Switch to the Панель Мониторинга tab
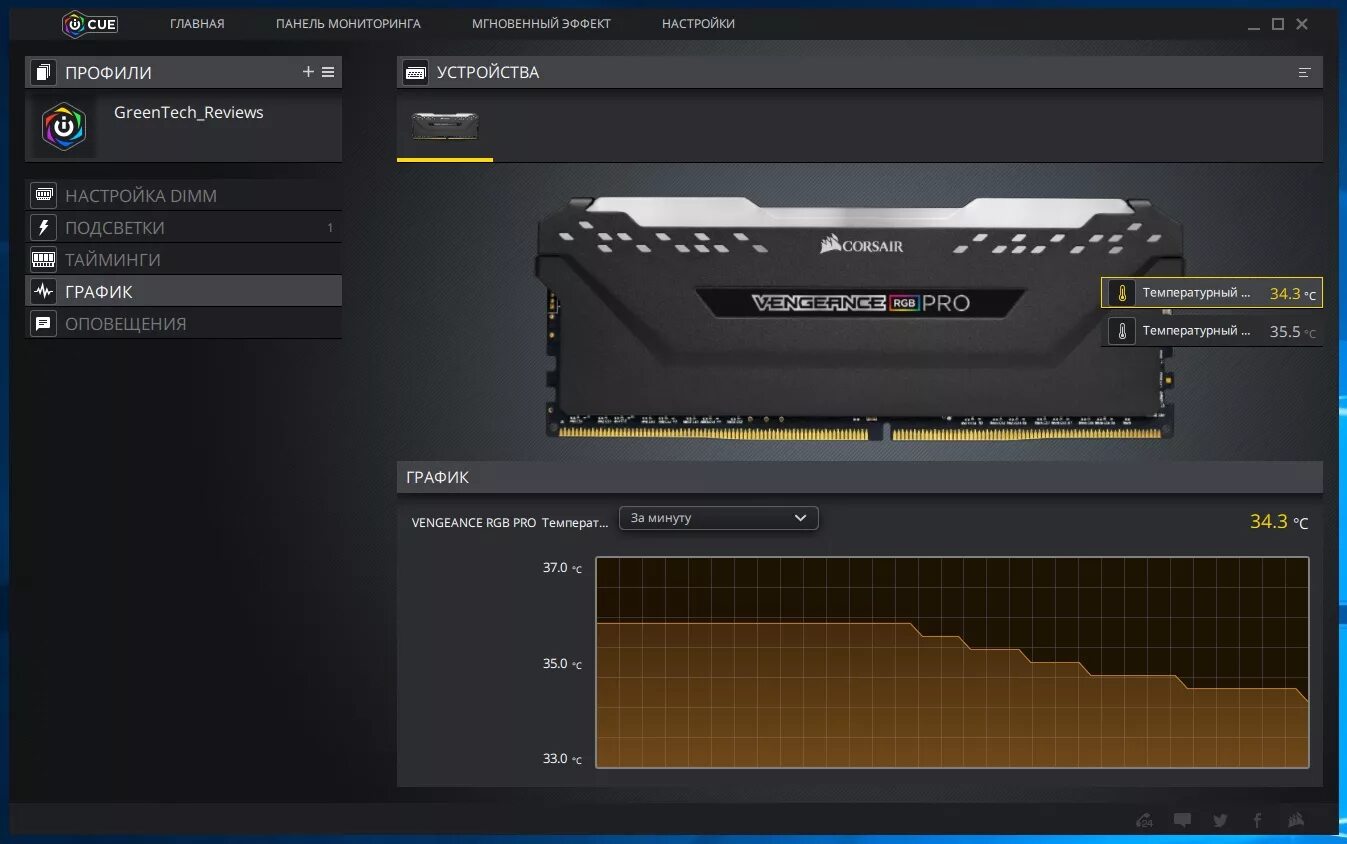 (x=347, y=22)
